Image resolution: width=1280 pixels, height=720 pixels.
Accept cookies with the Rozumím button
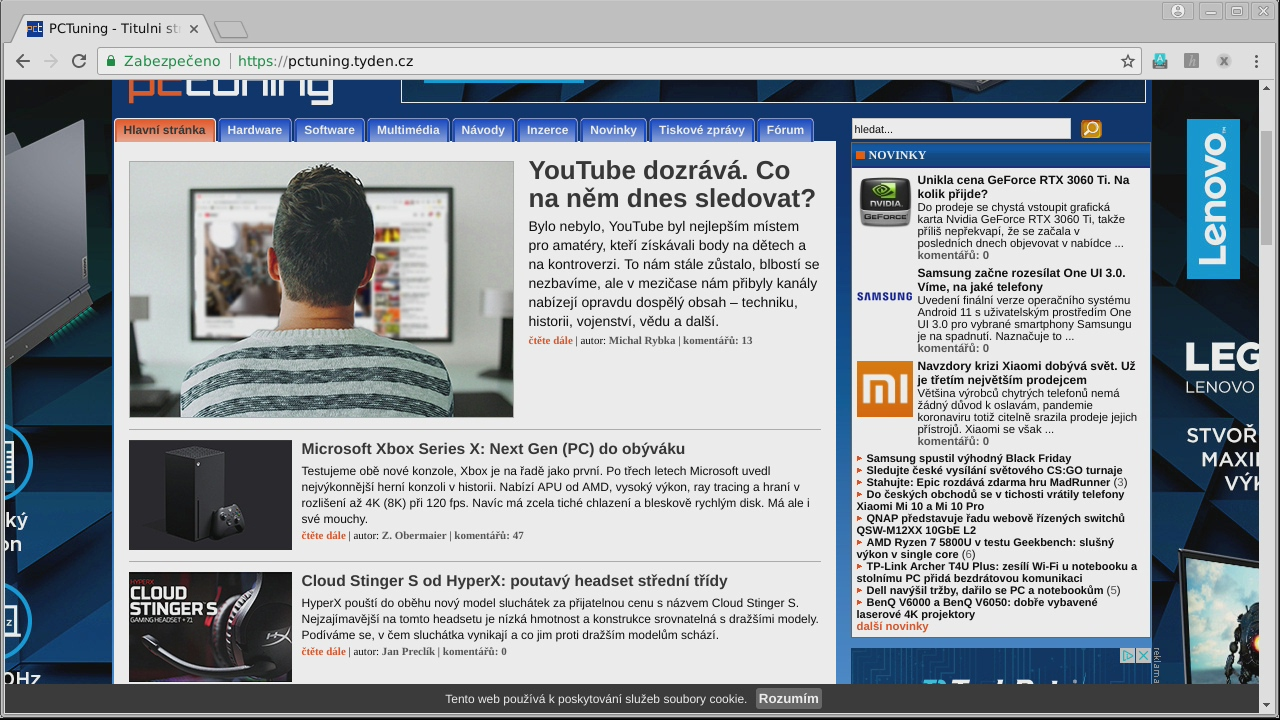pyautogui.click(x=789, y=698)
